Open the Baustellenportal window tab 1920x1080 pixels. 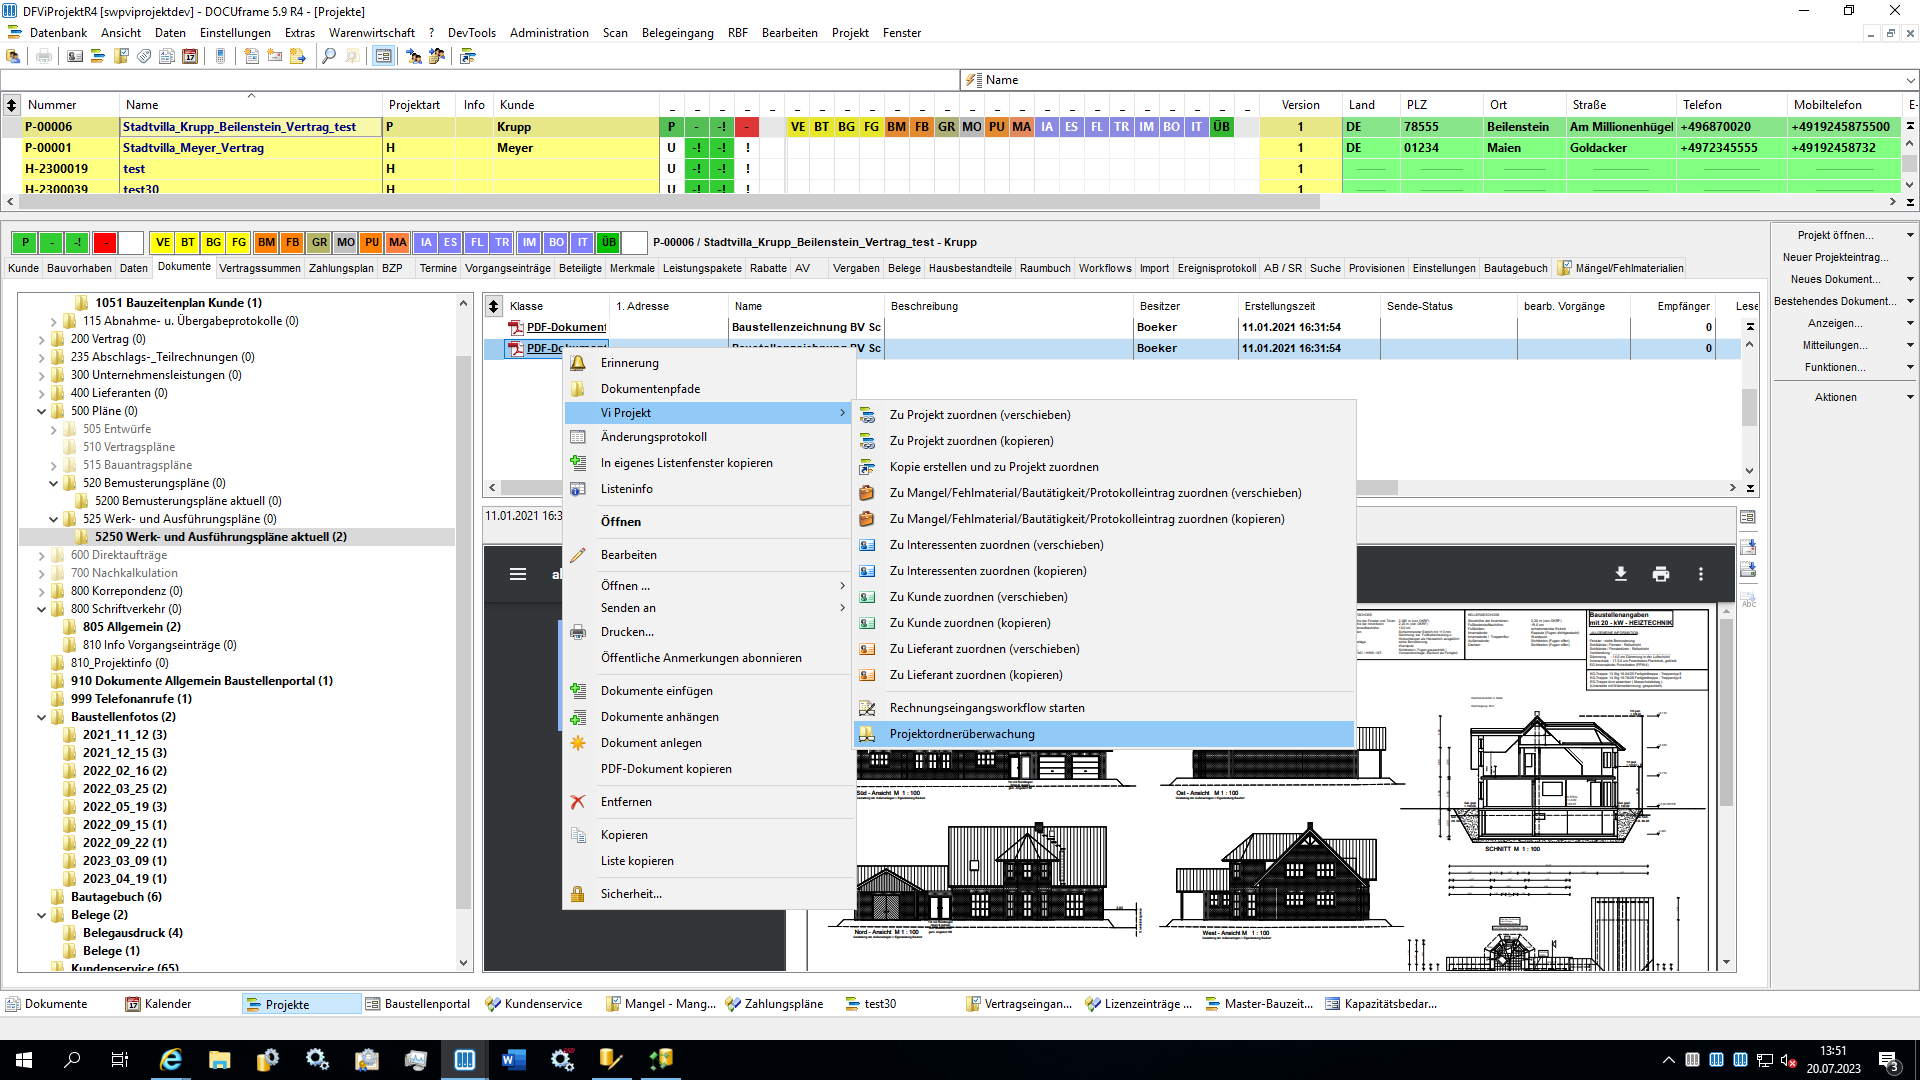[x=418, y=1004]
